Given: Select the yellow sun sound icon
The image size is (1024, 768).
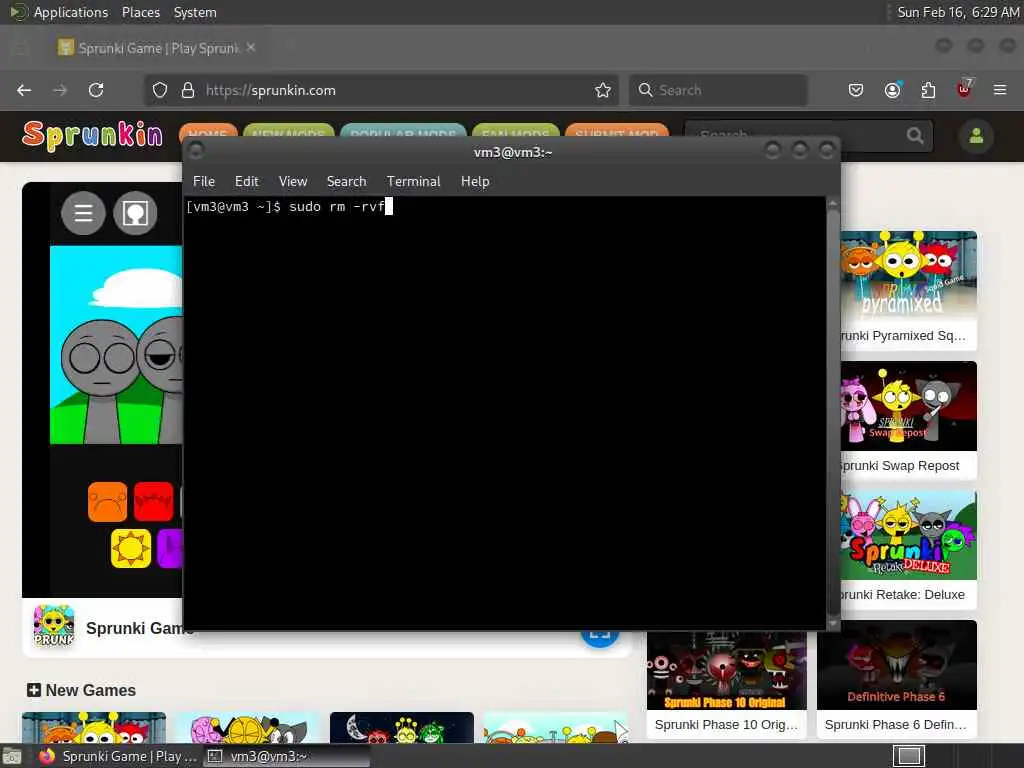Looking at the screenshot, I should 131,548.
